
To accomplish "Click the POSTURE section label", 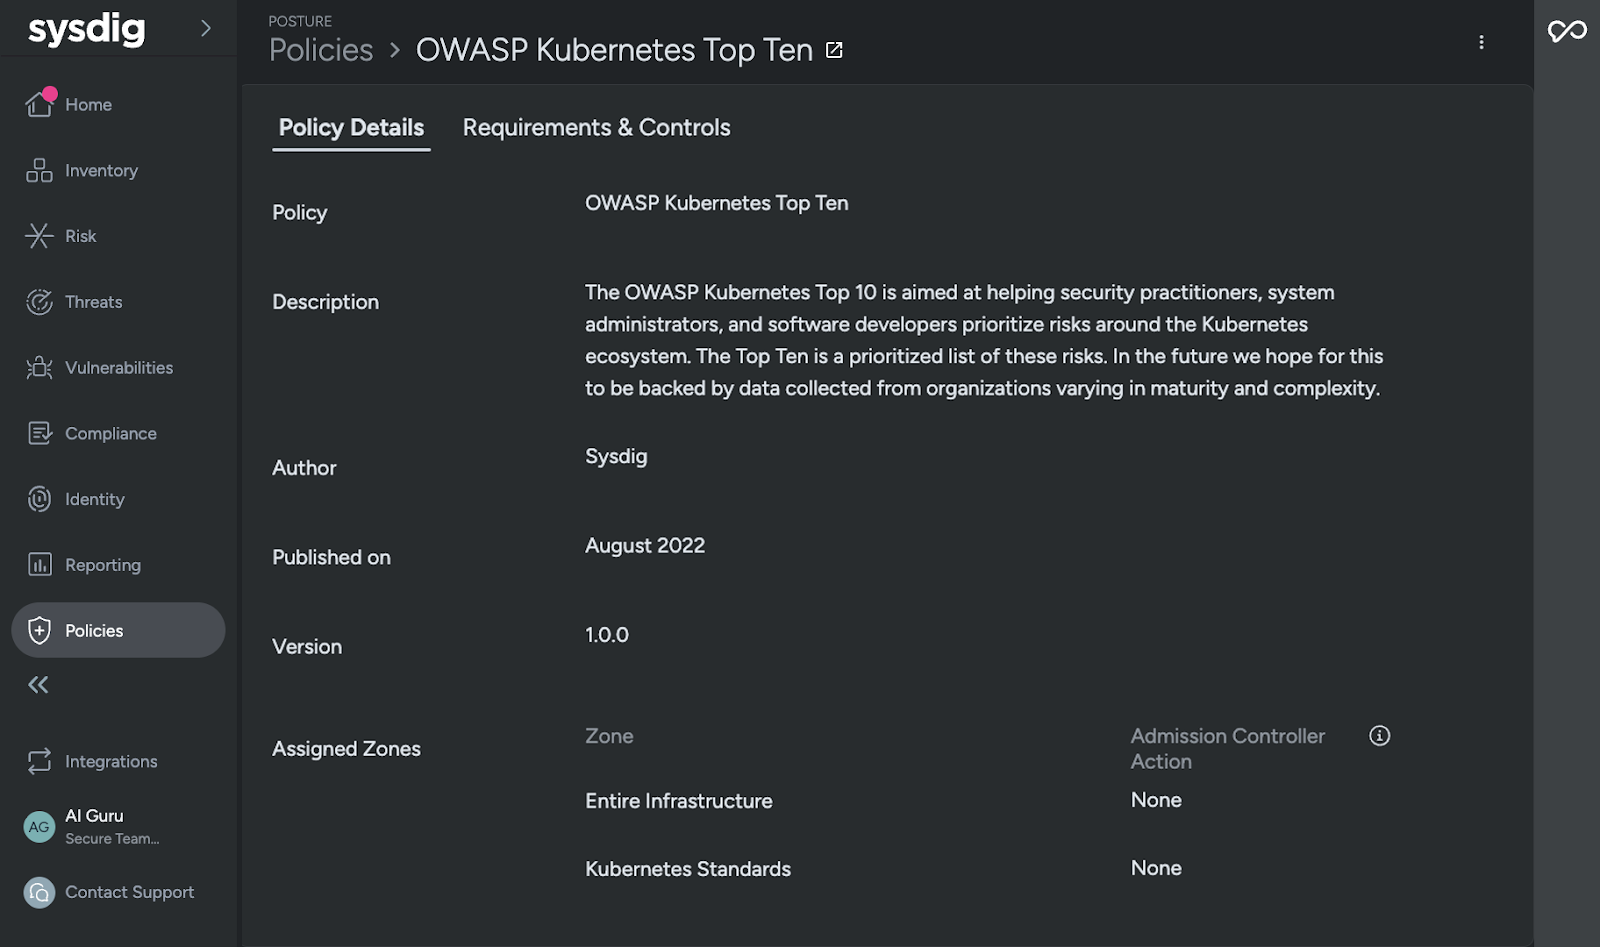I will [x=300, y=21].
